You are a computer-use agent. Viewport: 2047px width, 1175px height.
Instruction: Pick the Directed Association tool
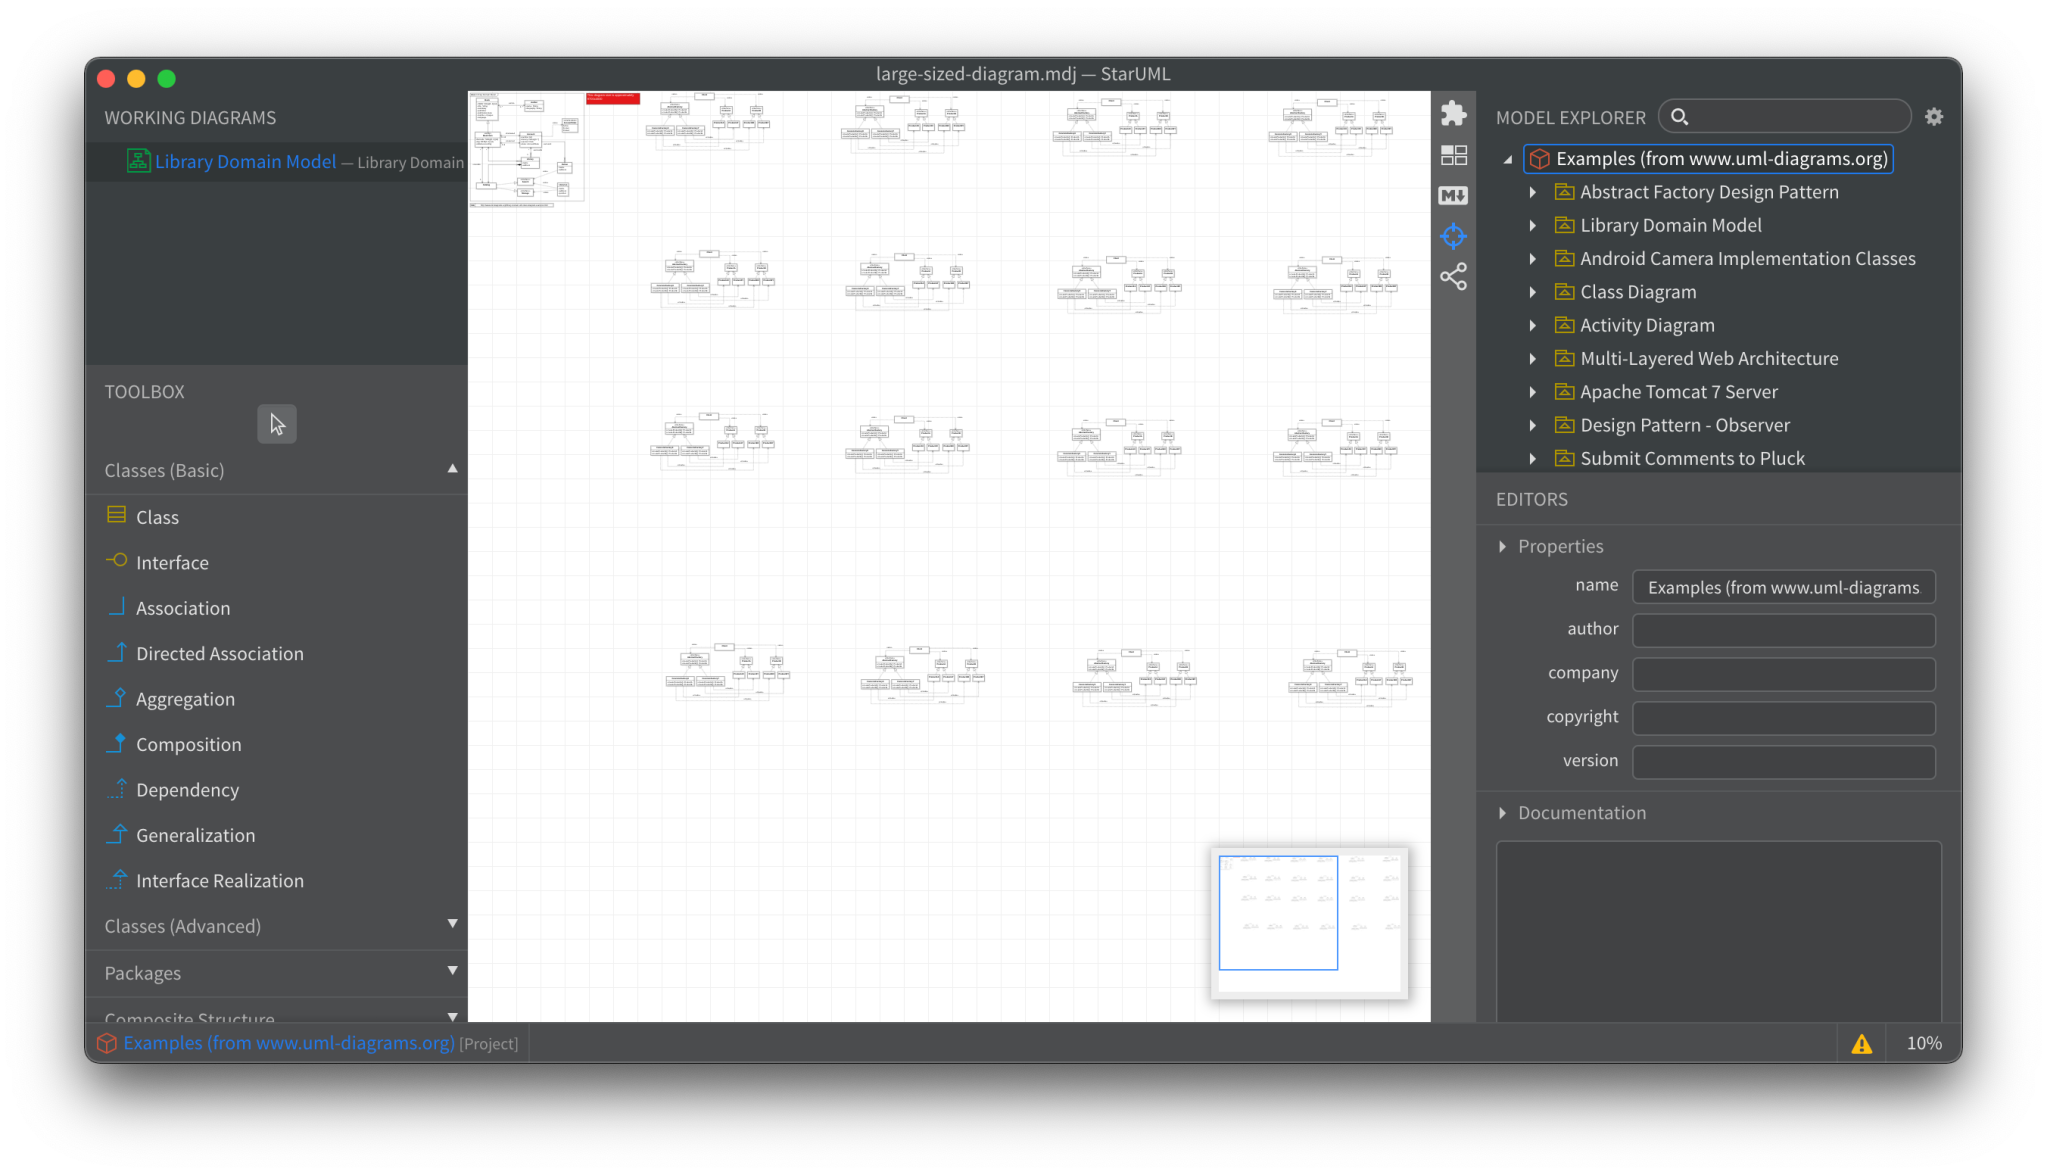219,653
